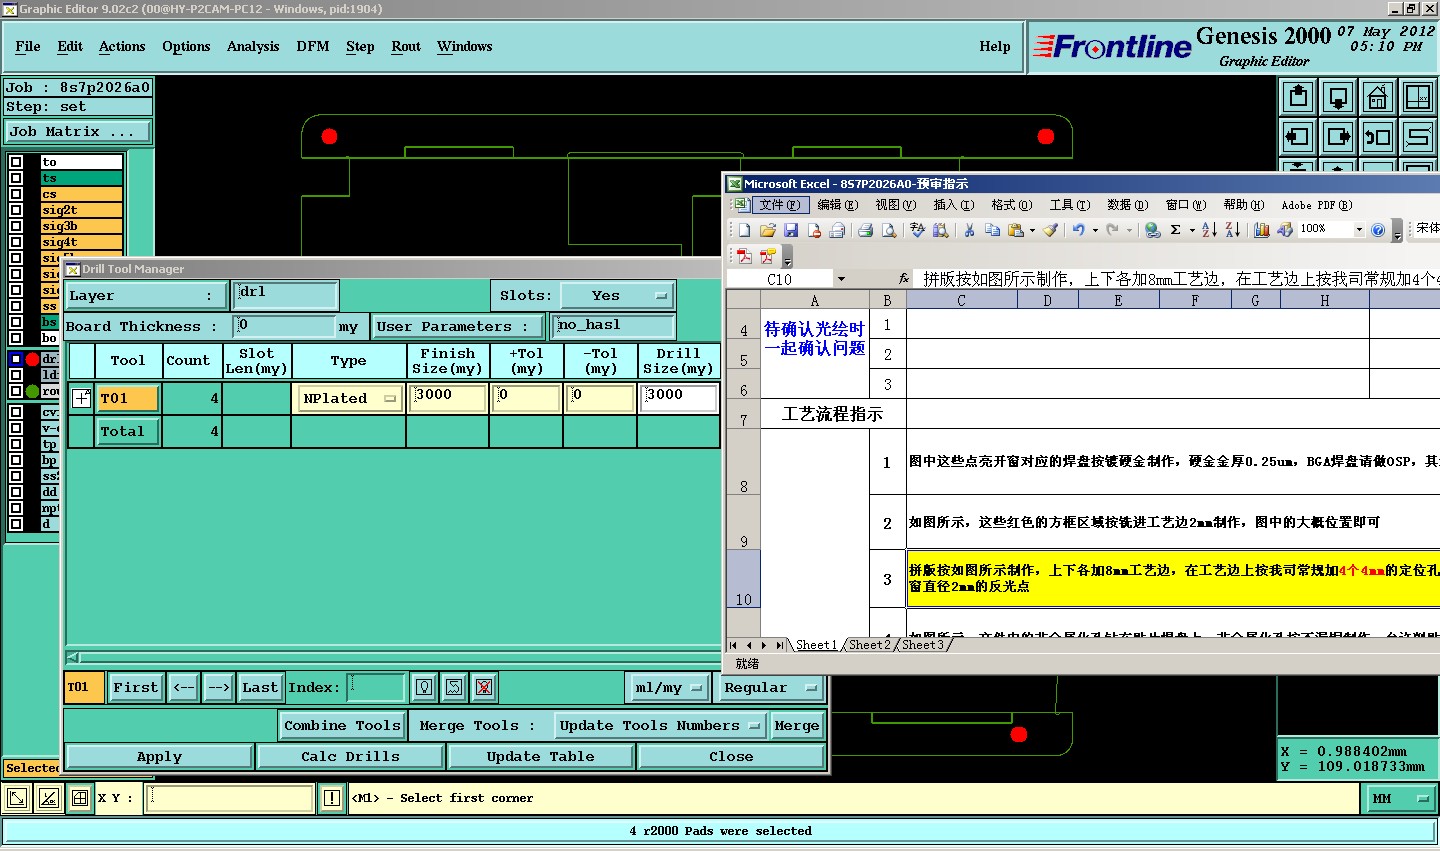Open the Genesis Analysis menu

pos(253,46)
